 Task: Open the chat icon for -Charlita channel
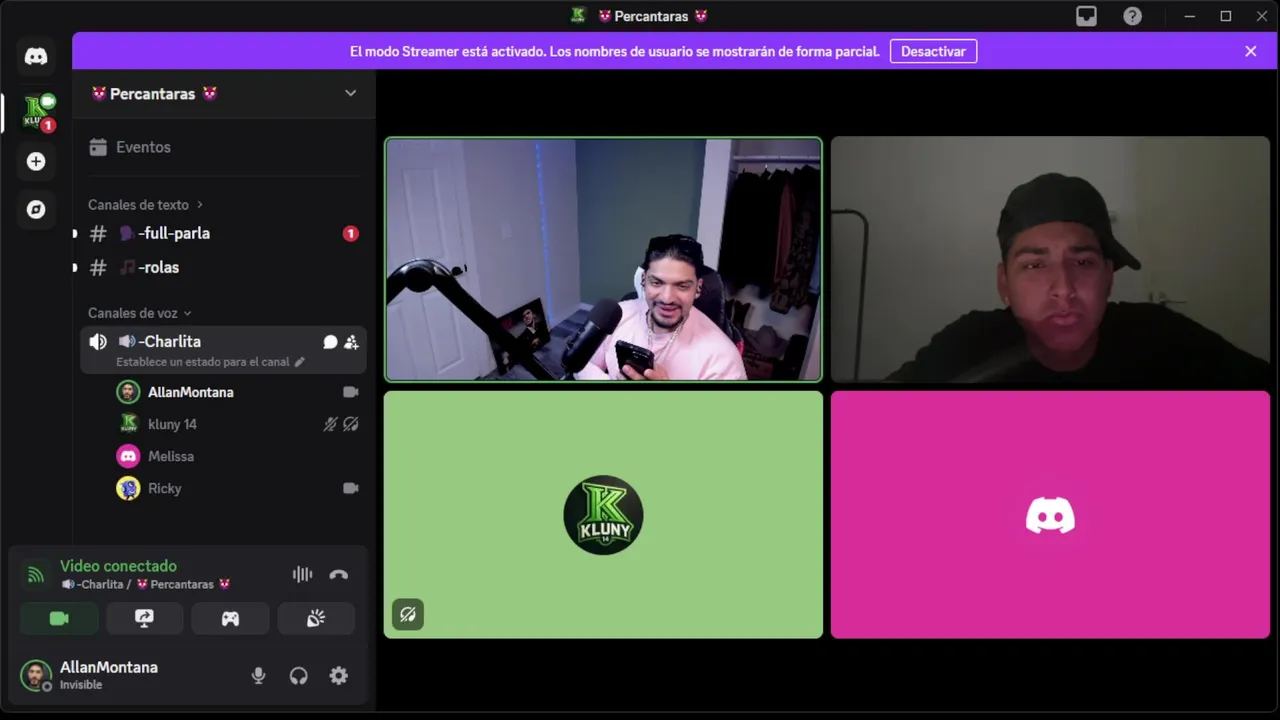click(x=330, y=342)
